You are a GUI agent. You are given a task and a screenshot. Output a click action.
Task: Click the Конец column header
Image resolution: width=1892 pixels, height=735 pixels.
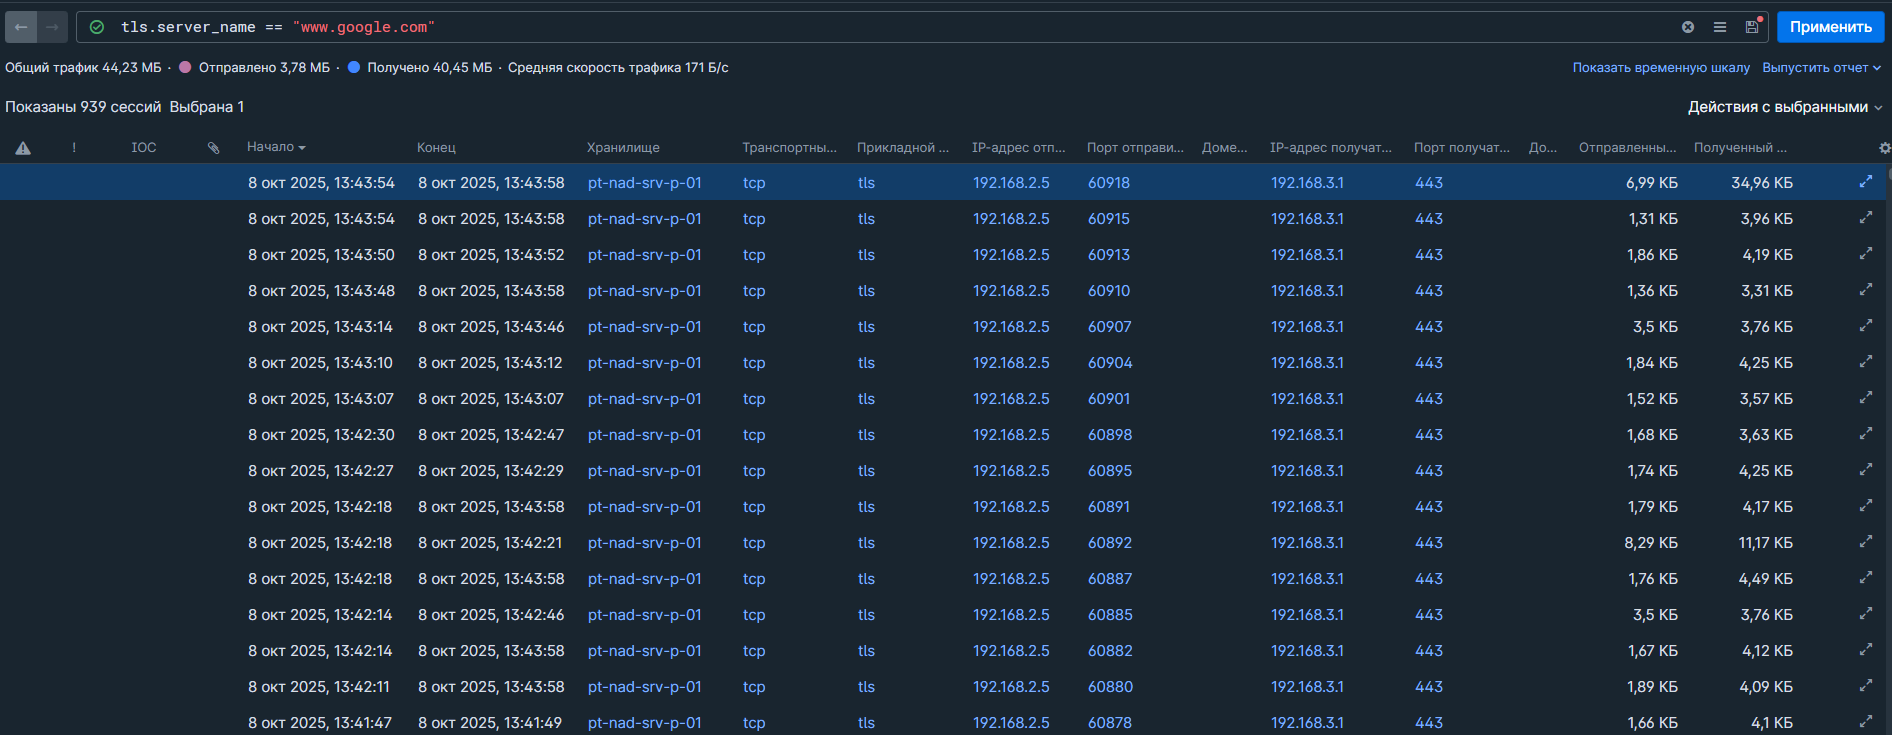point(436,147)
